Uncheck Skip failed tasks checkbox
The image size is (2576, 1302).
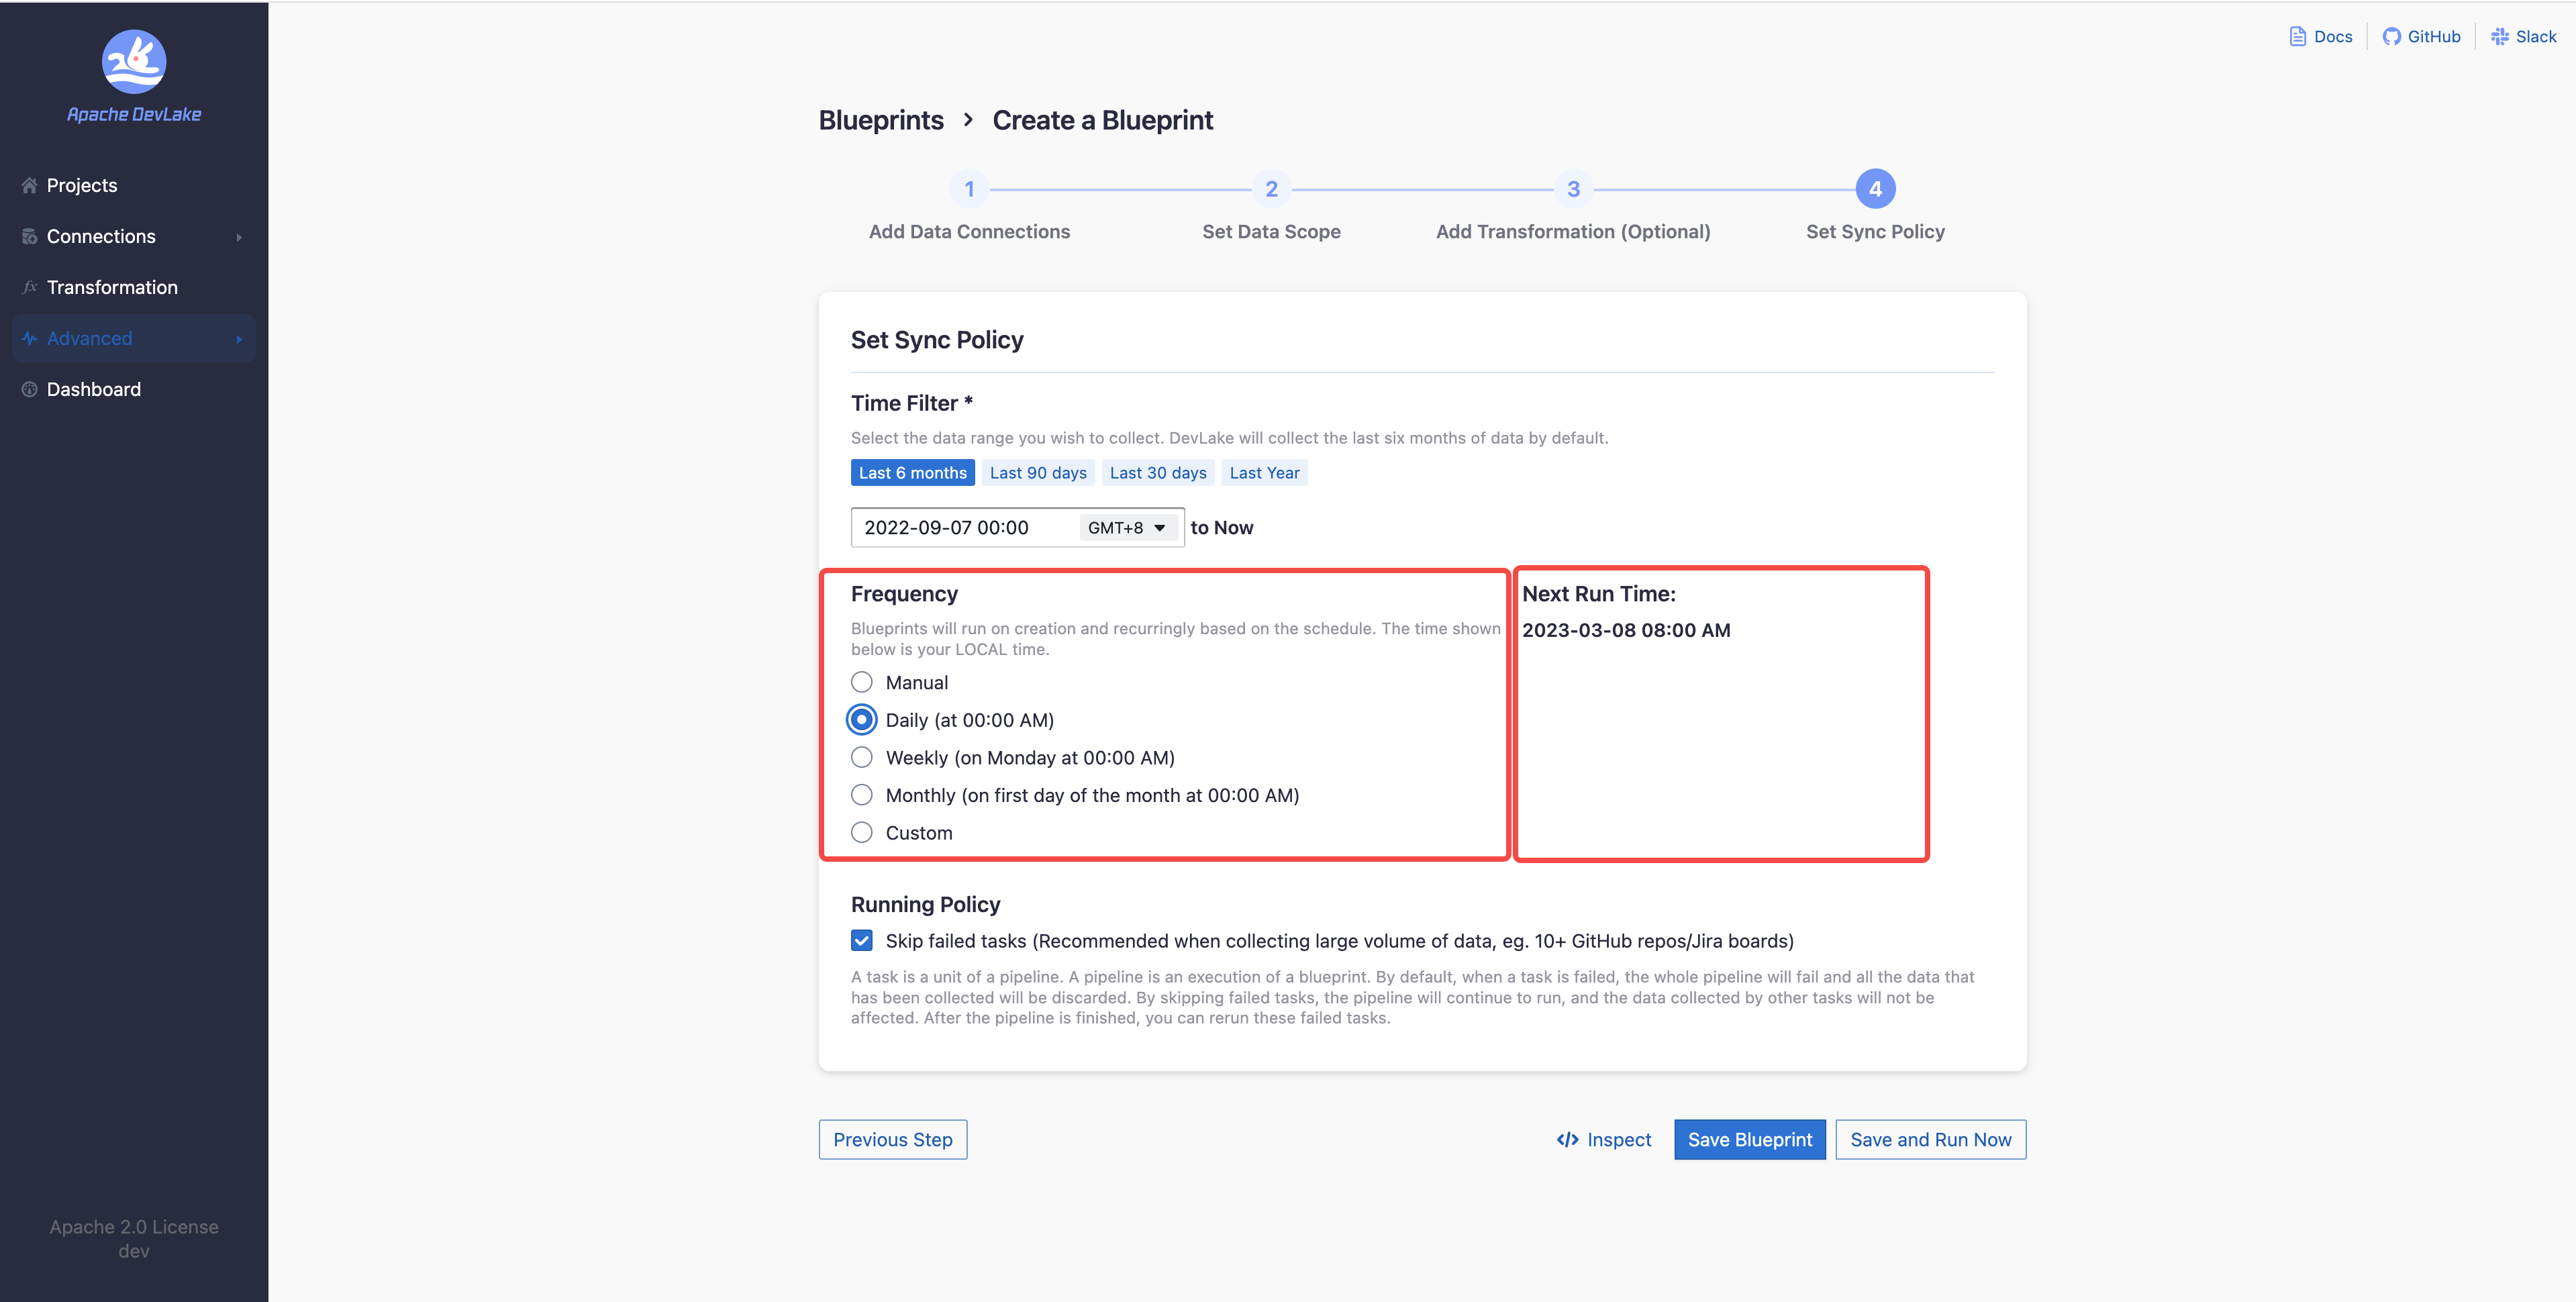861,940
